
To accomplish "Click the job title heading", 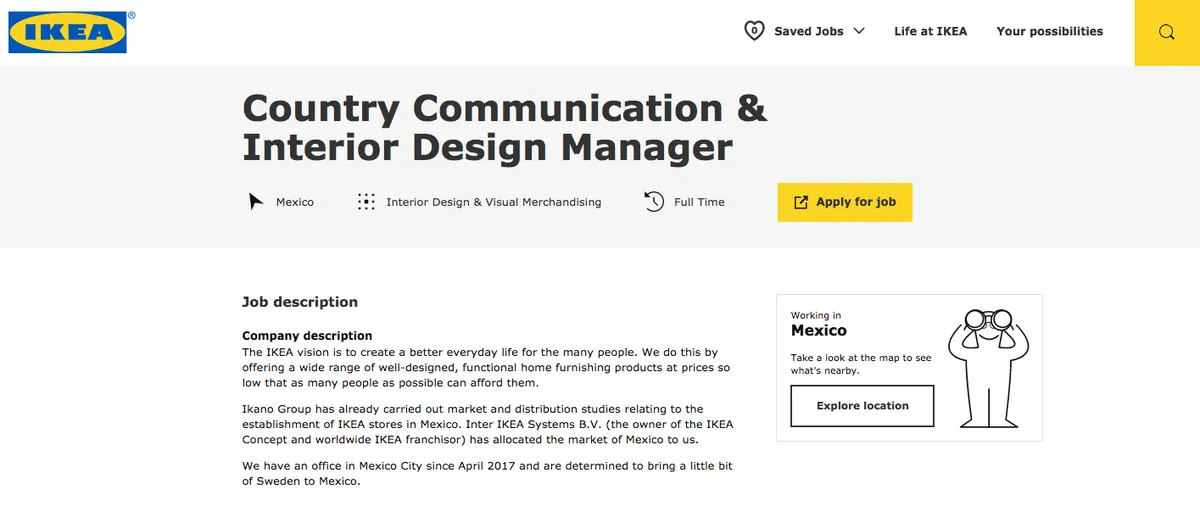I will (x=505, y=127).
